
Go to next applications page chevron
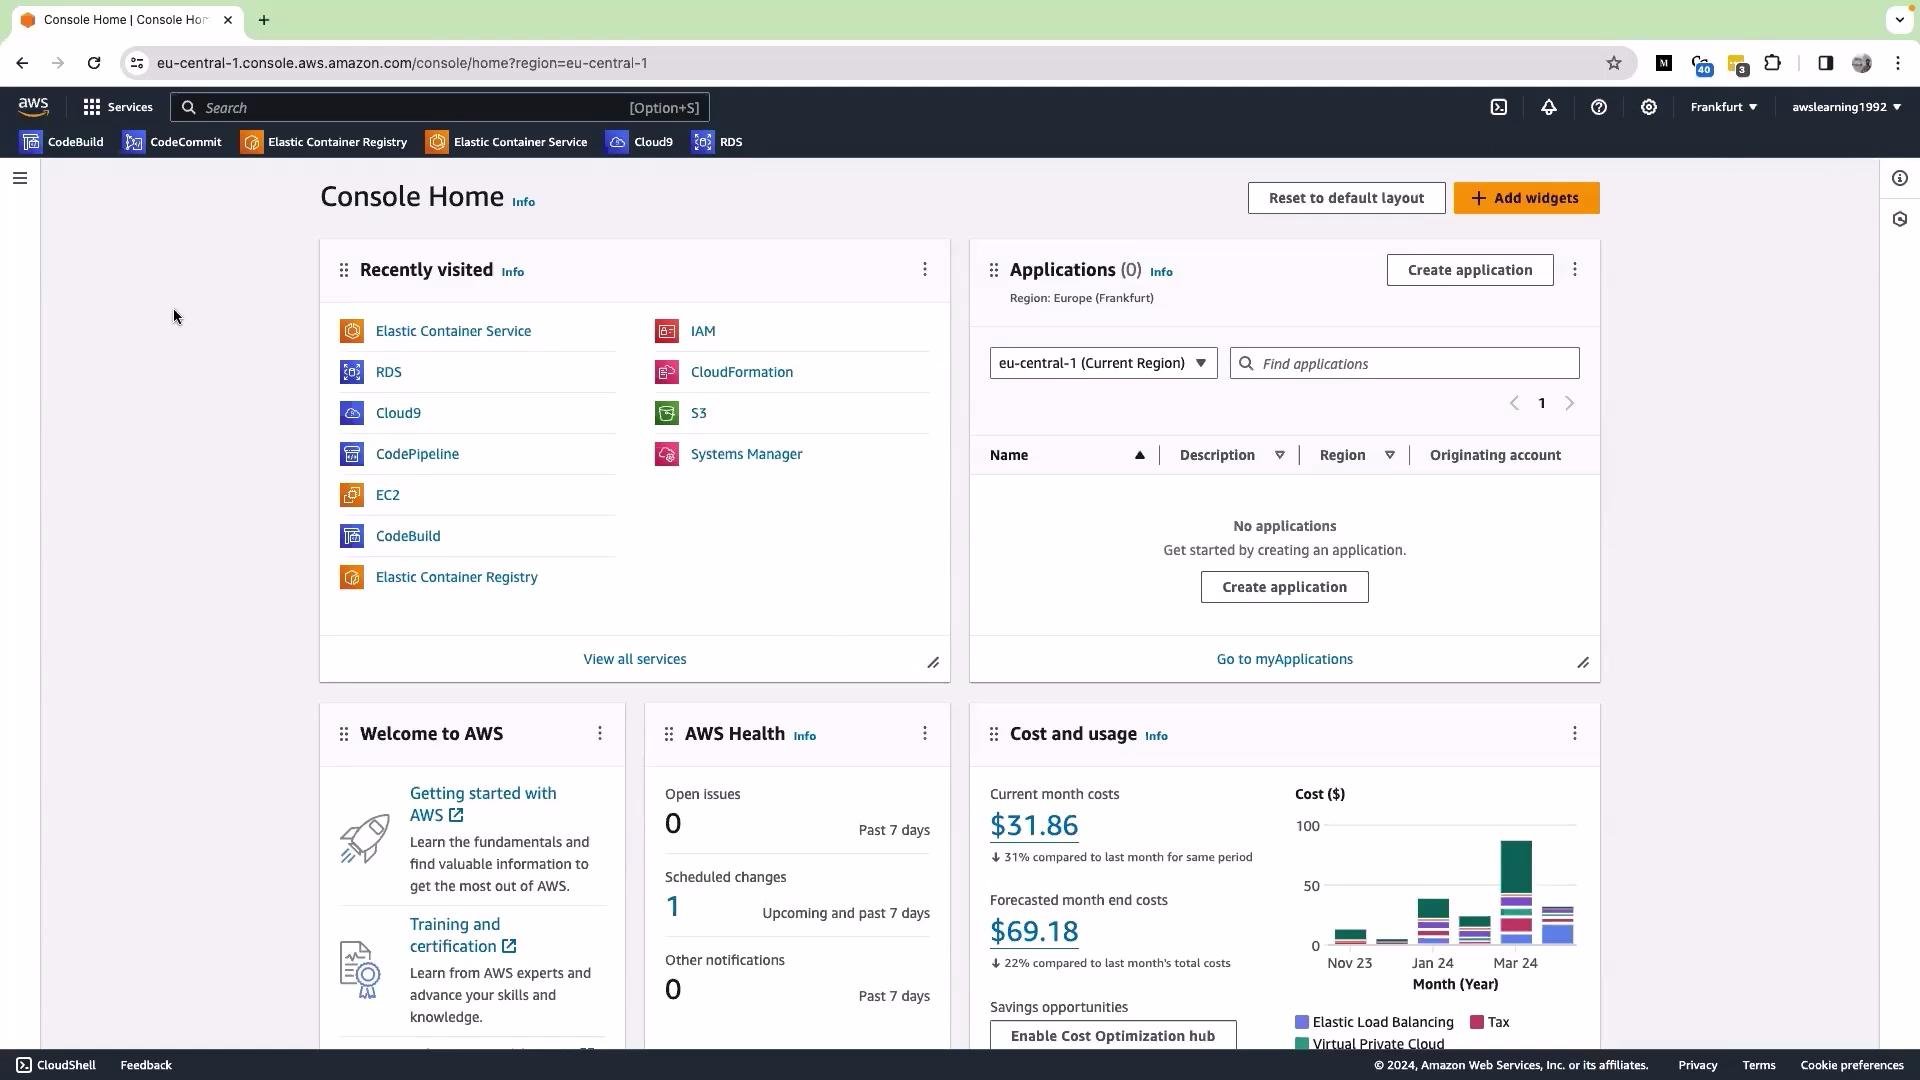pyautogui.click(x=1569, y=403)
